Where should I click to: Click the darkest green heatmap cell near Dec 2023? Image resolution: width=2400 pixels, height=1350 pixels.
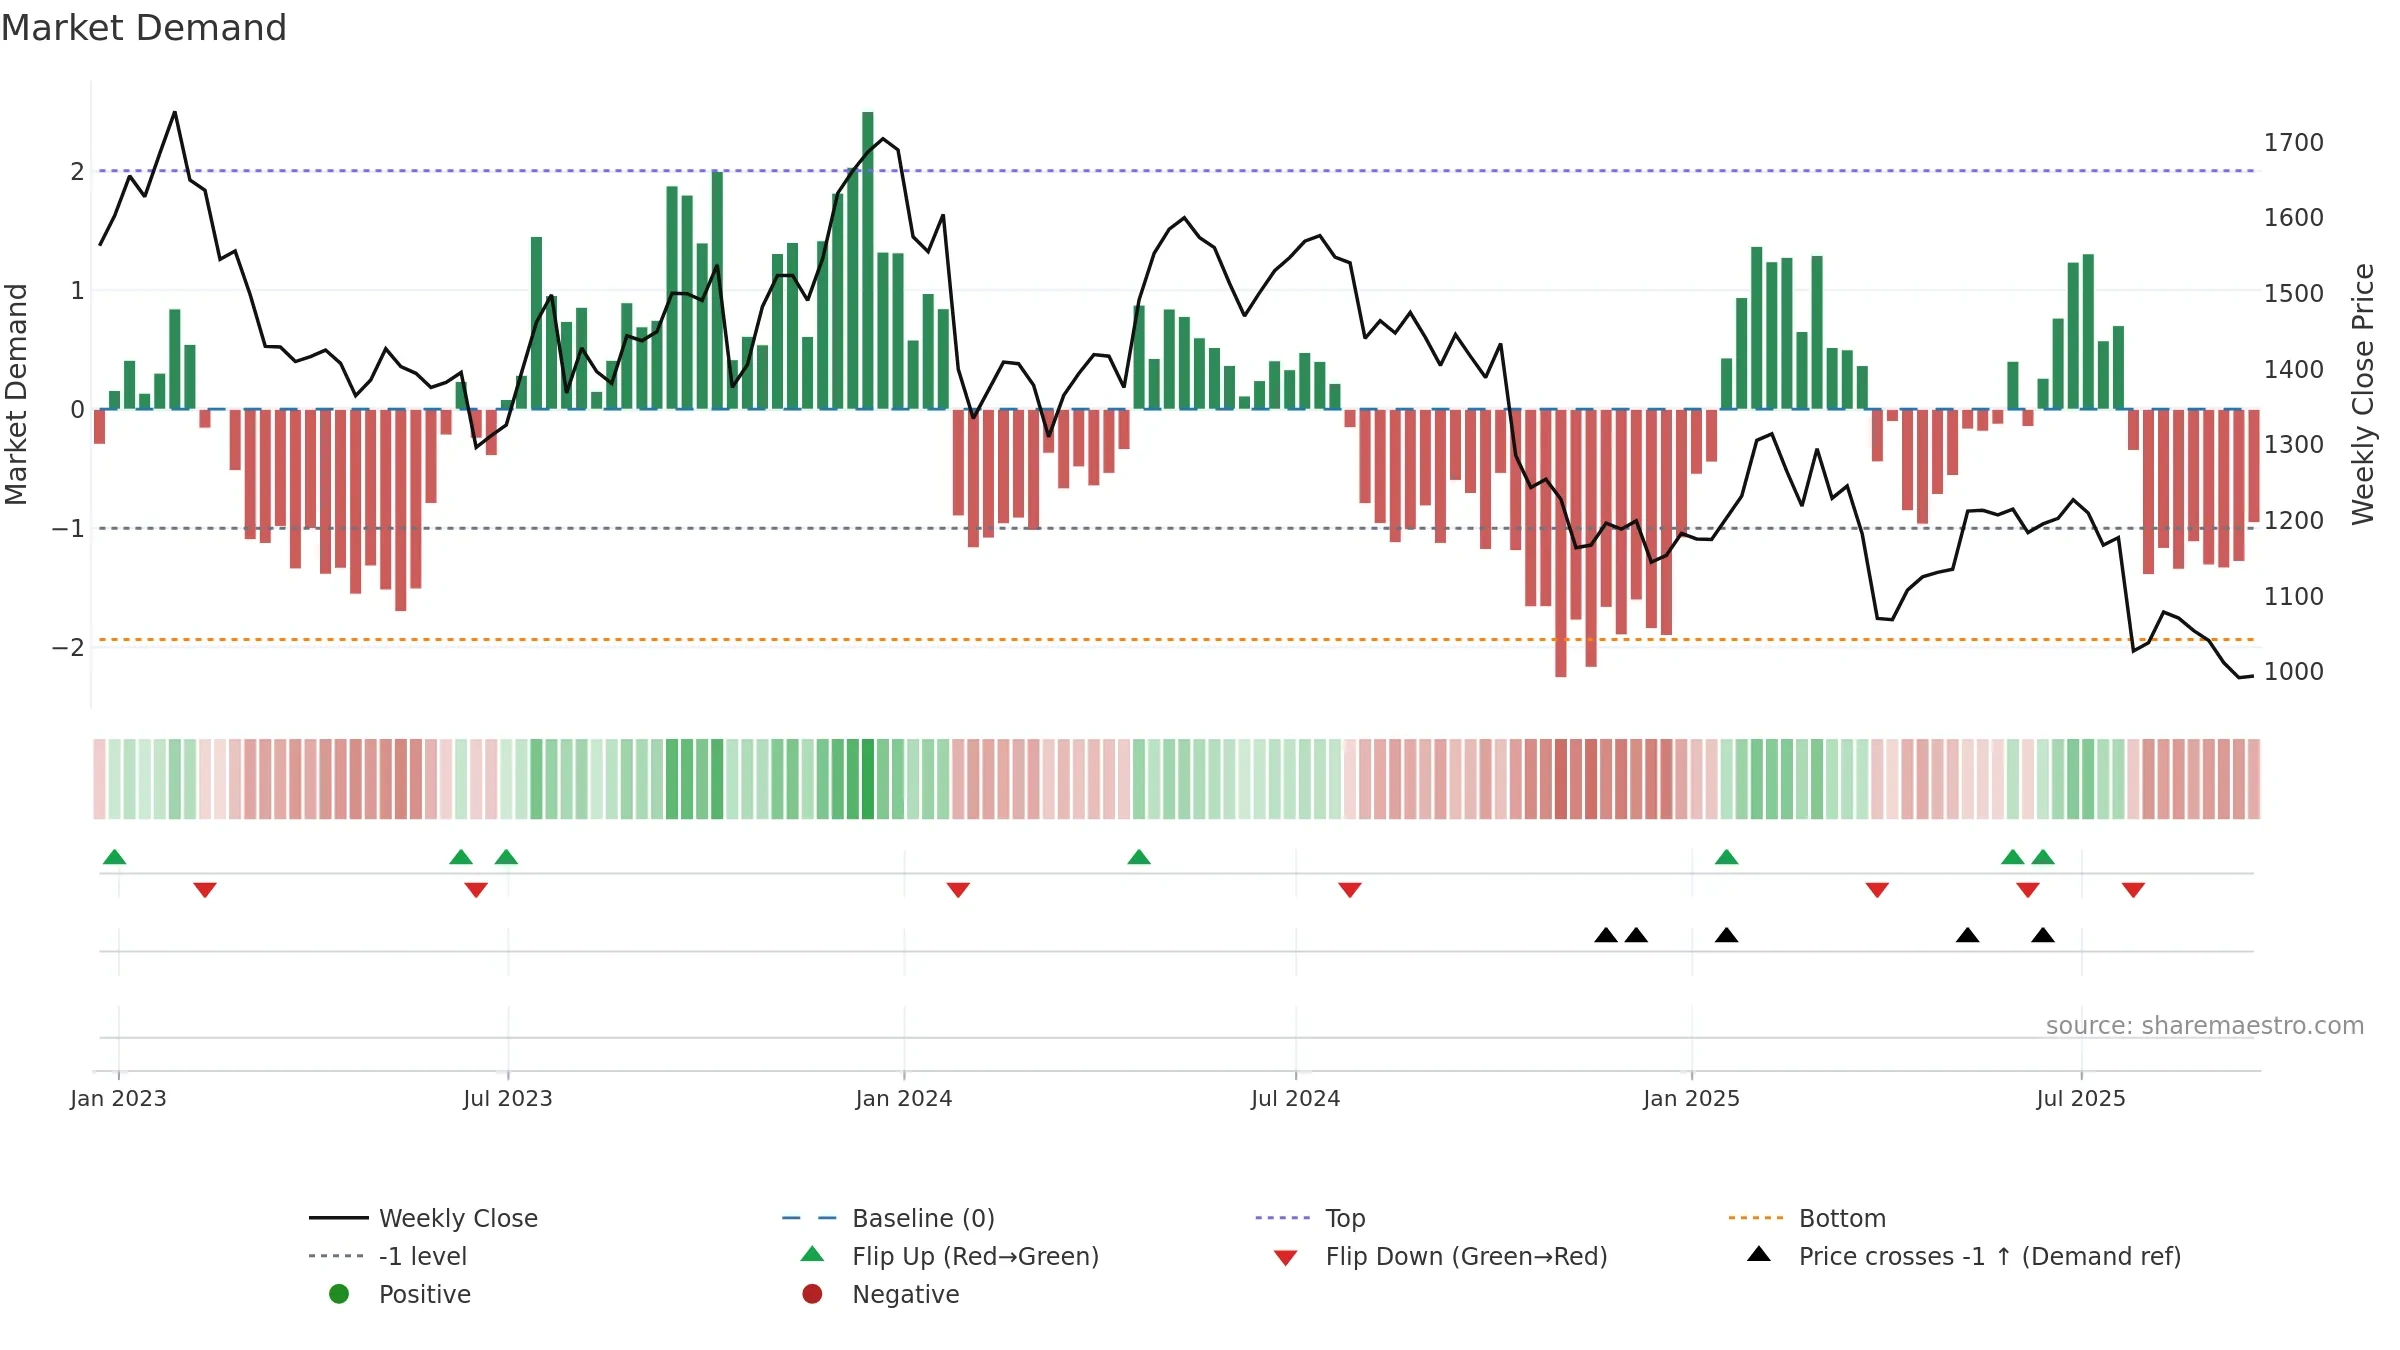coord(868,779)
